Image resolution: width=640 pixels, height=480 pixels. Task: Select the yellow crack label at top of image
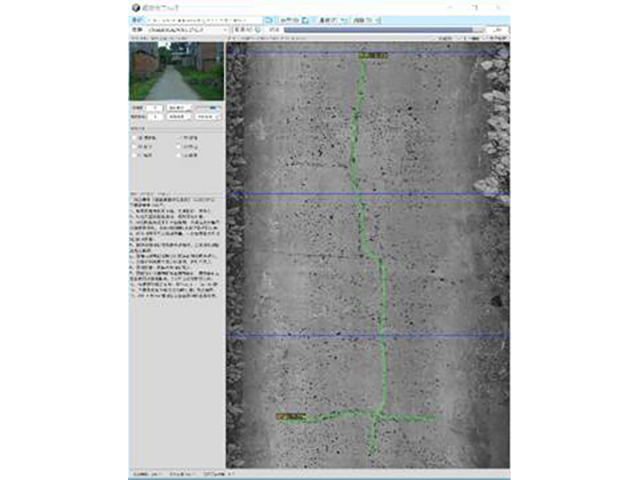pos(371,56)
